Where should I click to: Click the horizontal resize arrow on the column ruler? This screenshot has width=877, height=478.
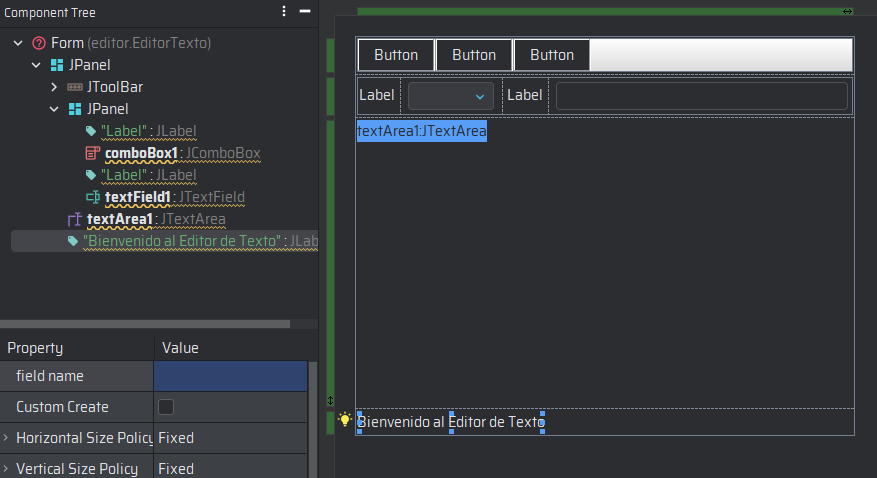coord(847,11)
